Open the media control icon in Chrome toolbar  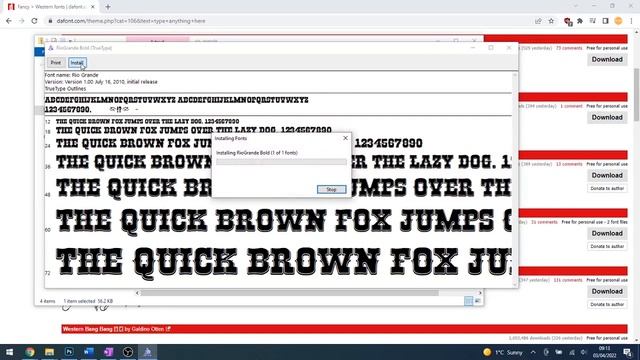pyautogui.click(x=593, y=21)
